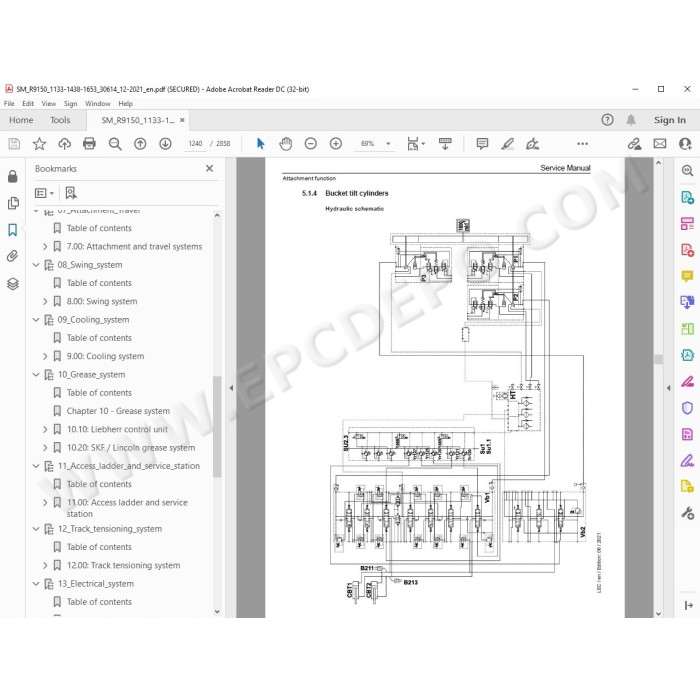This screenshot has height=700, width=700.
Task: Open the View menu
Action: [x=49, y=104]
